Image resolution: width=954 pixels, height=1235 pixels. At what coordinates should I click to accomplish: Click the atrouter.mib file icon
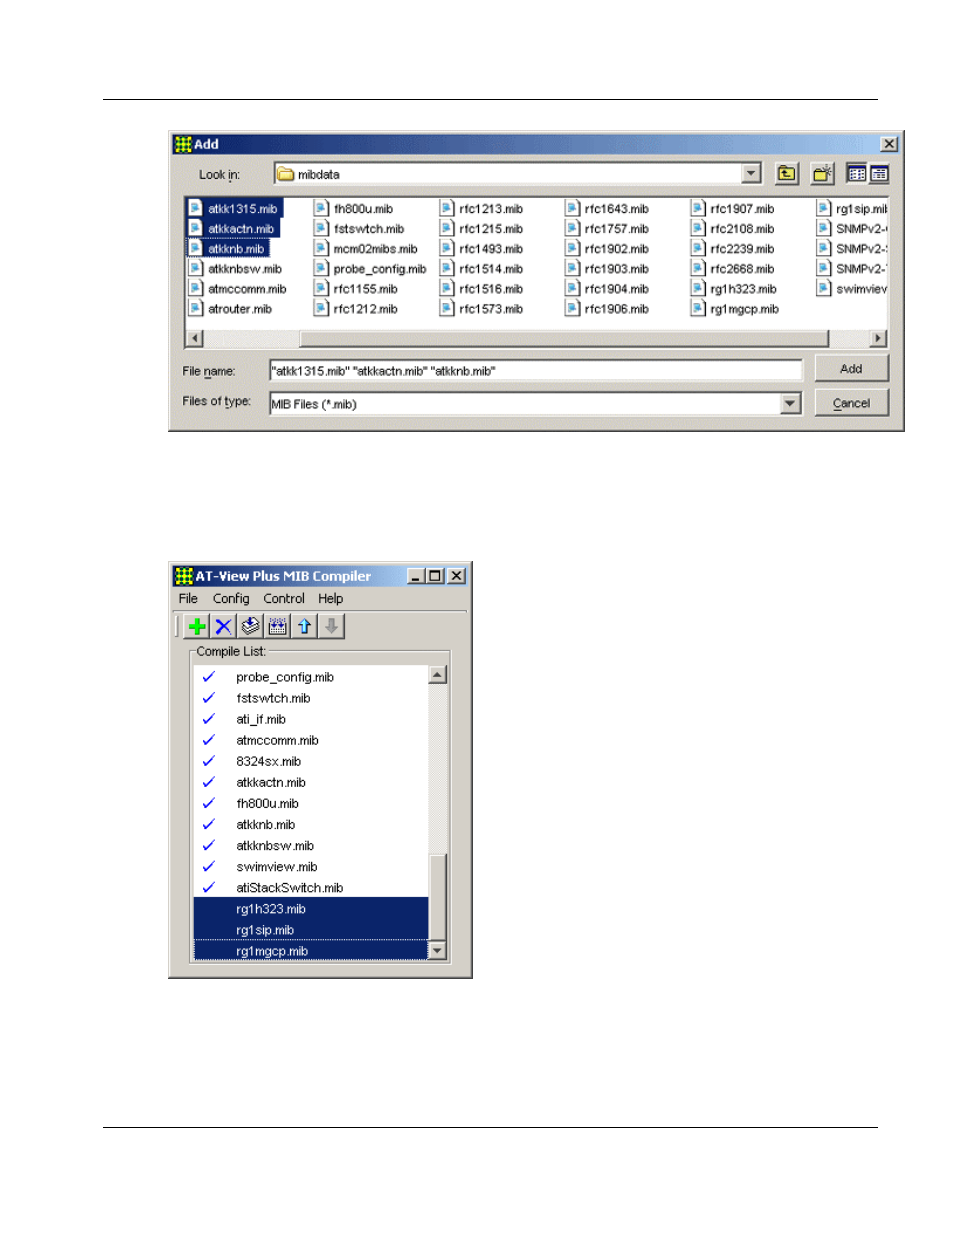[x=196, y=308]
